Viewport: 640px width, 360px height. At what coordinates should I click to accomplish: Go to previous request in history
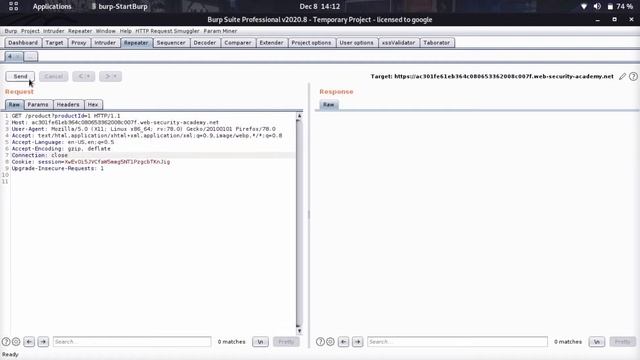pyautogui.click(x=84, y=76)
